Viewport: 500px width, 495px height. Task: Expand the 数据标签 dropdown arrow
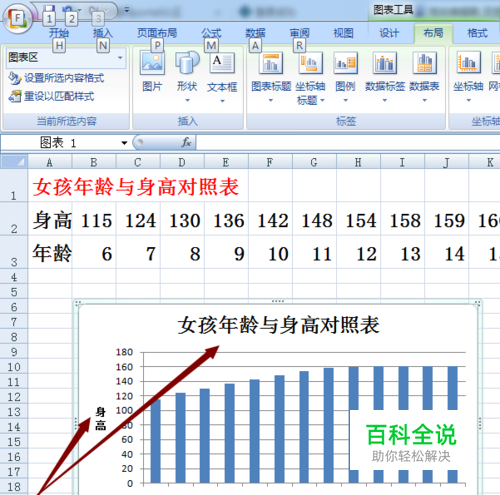tap(385, 100)
